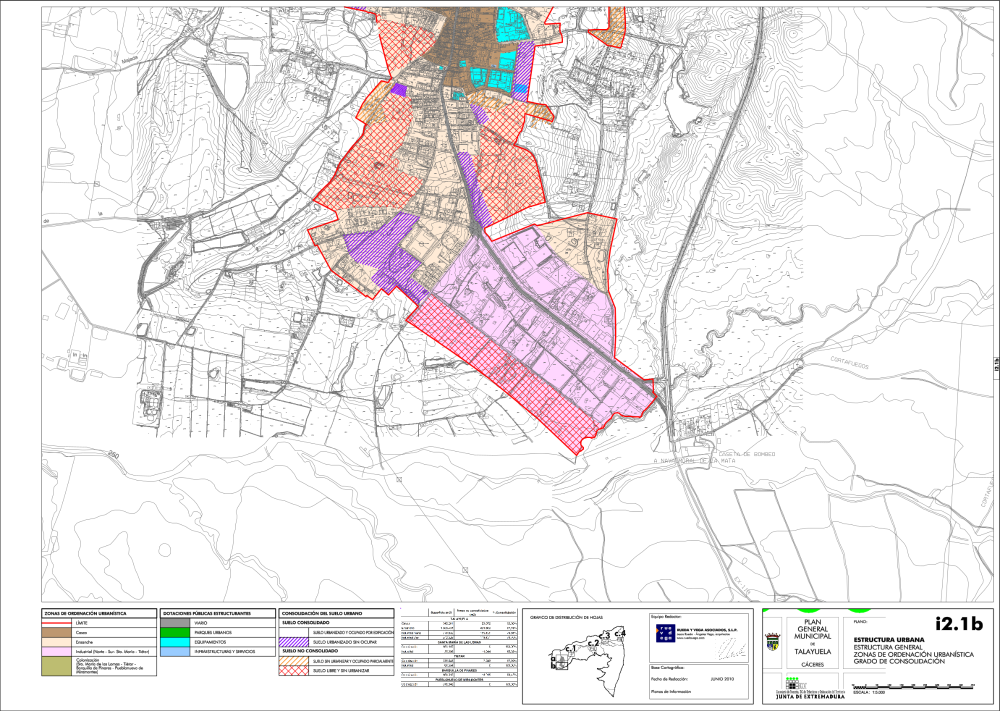Image resolution: width=1000 pixels, height=711 pixels.
Task: Pick the green PARQUES URBANOS swatch
Action: pos(175,632)
